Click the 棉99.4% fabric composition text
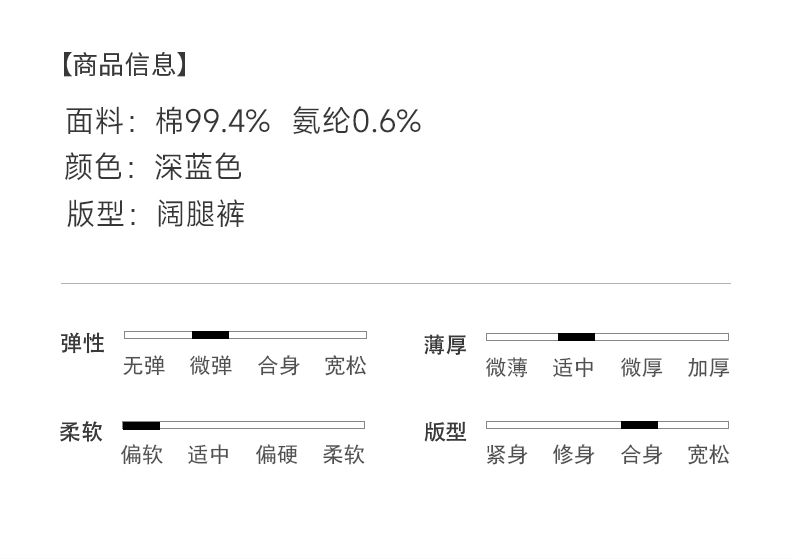790x559 pixels. coord(212,122)
